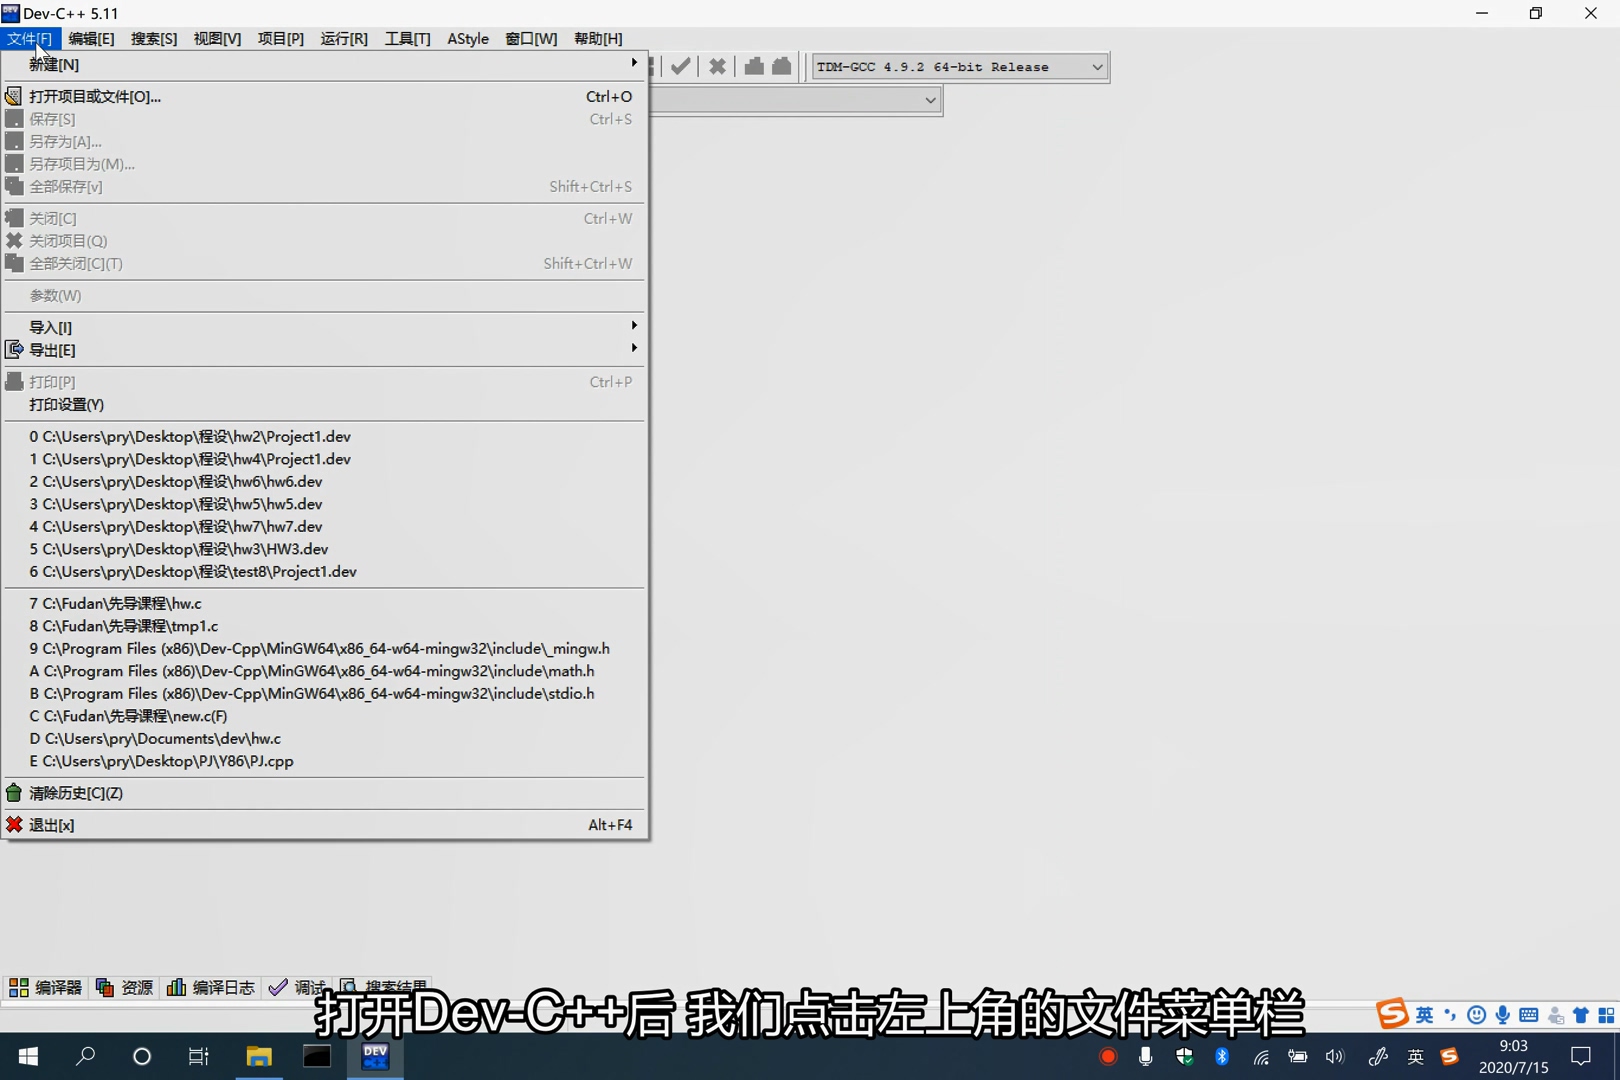1620x1080 pixels.
Task: Open the 项目[P] menu
Action: point(281,38)
